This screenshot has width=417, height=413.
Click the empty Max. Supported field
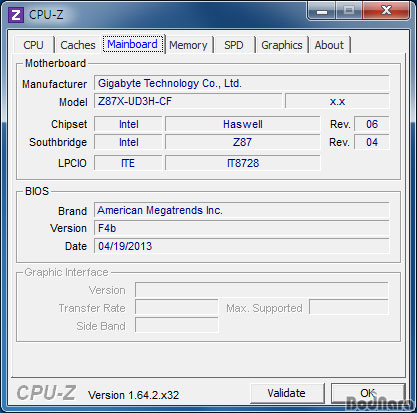pyautogui.click(x=349, y=307)
